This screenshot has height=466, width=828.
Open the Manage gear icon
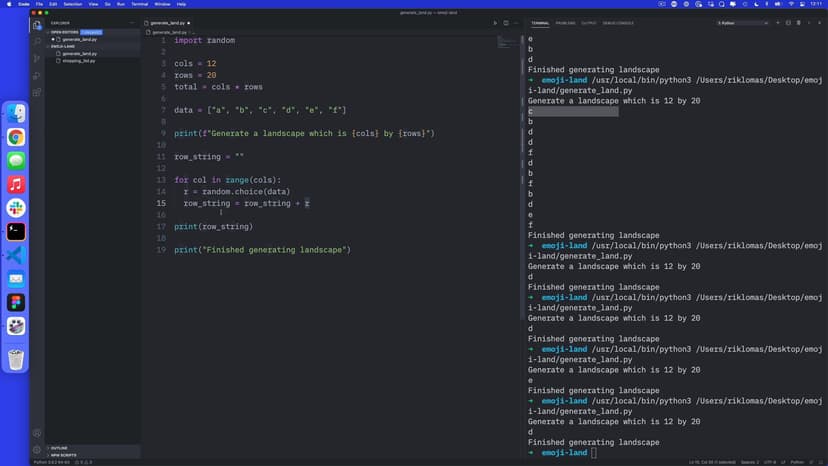(37, 449)
